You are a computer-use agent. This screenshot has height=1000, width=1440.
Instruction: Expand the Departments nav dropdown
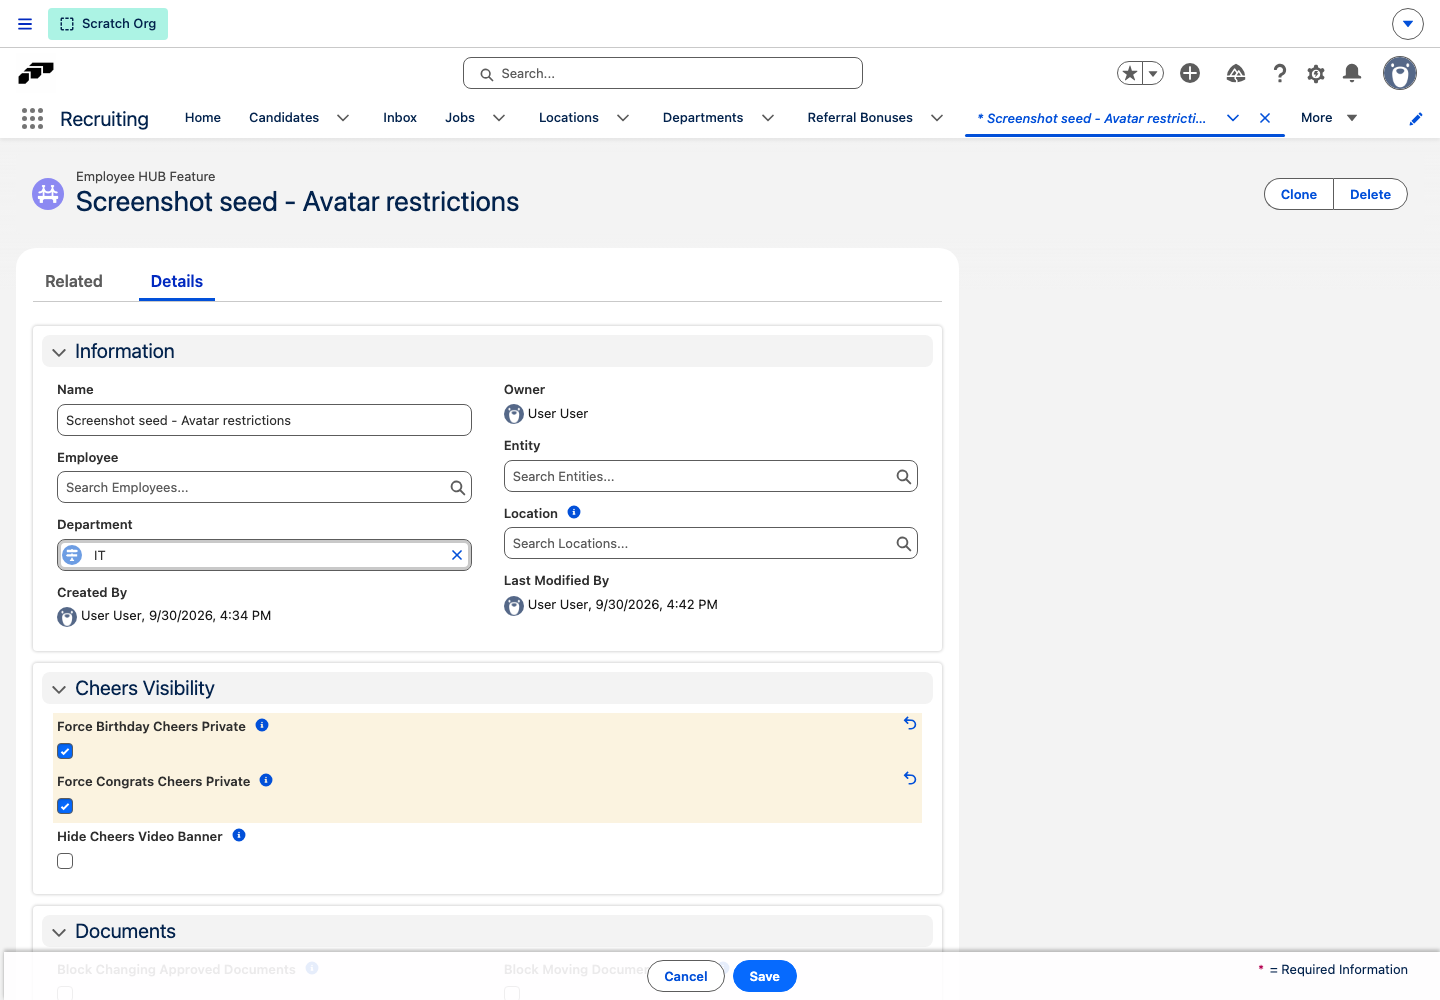[x=768, y=118]
